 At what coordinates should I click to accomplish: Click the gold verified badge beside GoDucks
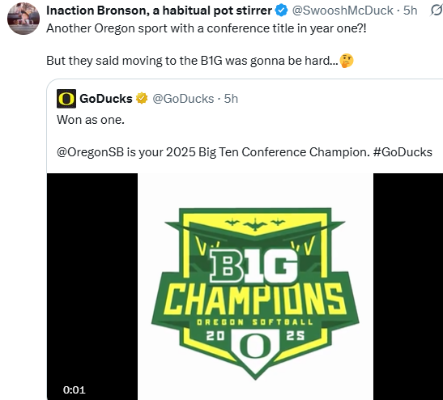pos(142,98)
